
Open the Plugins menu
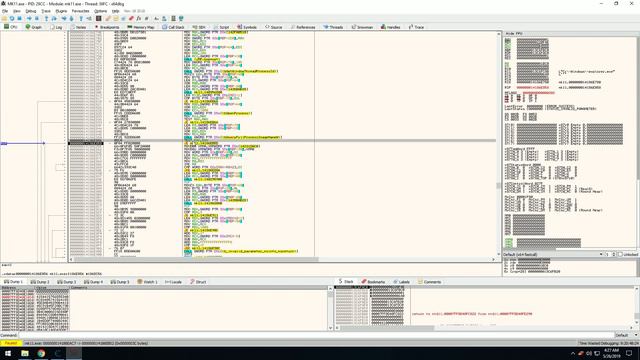coord(61,11)
